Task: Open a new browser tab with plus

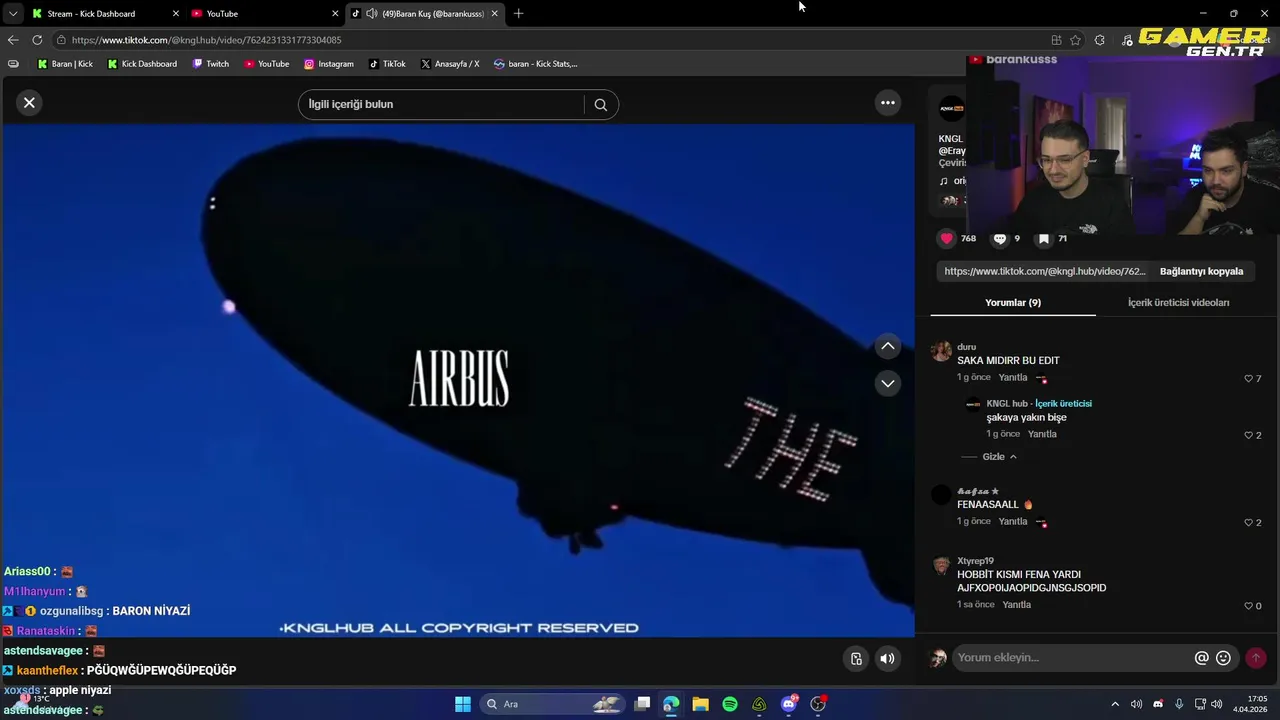Action: pyautogui.click(x=518, y=13)
